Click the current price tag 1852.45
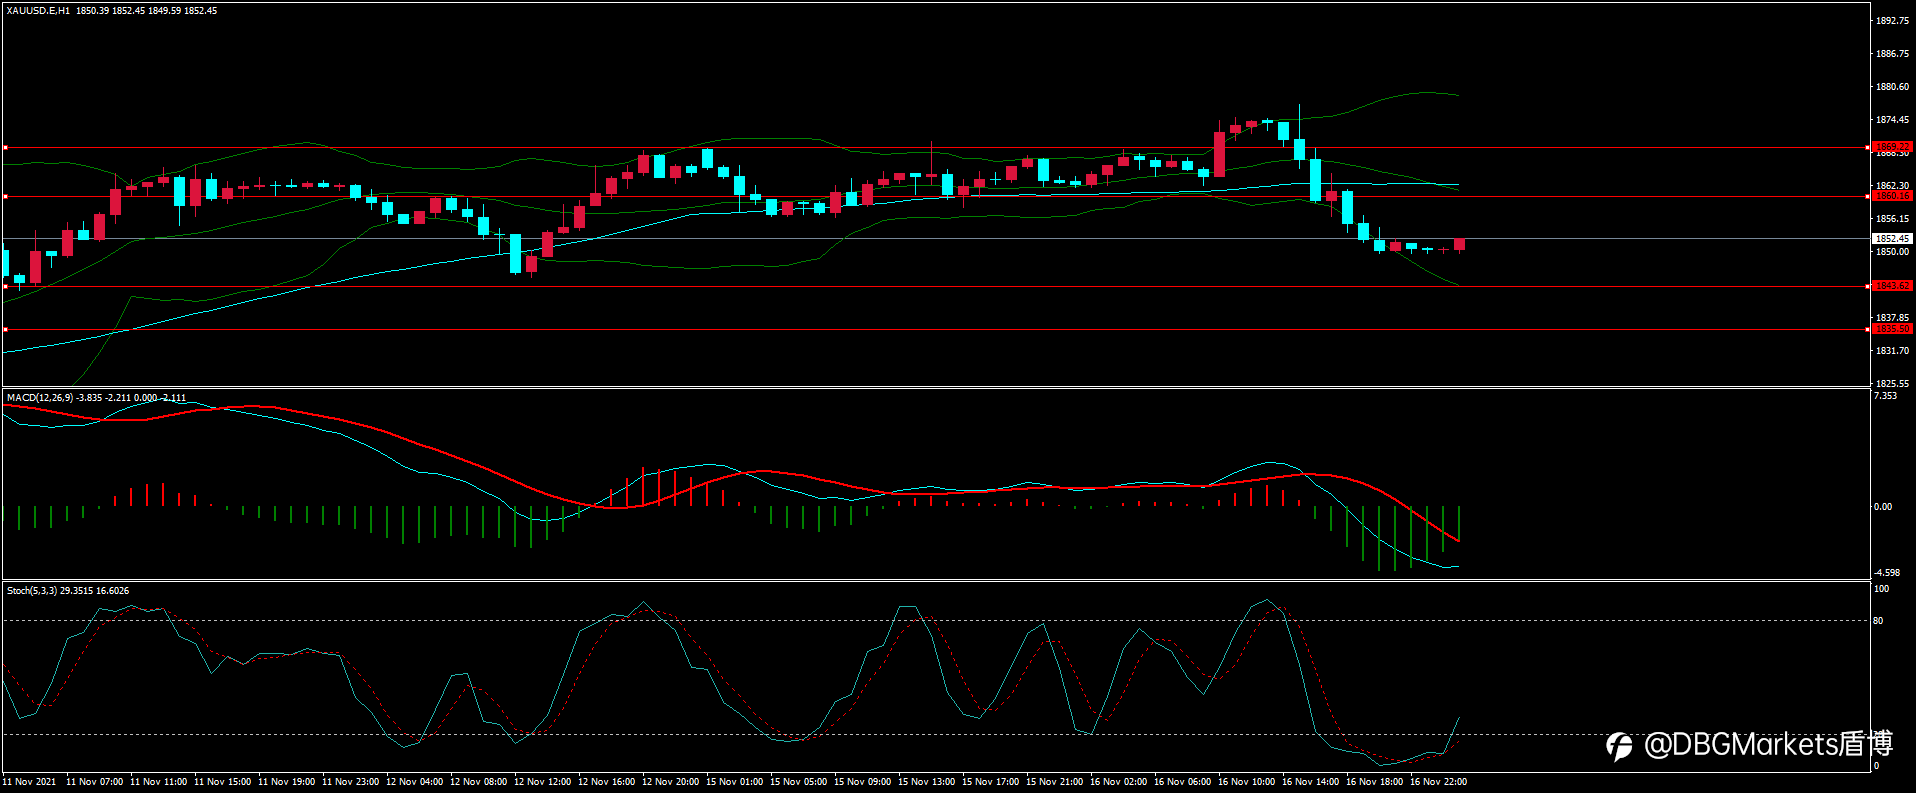 1892,239
